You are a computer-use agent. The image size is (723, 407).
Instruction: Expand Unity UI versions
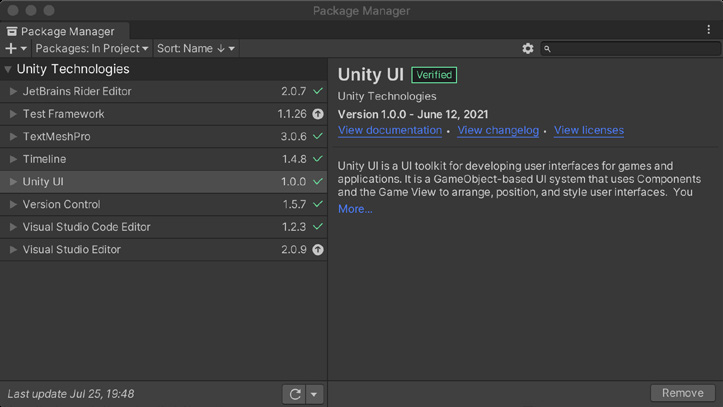coord(13,182)
